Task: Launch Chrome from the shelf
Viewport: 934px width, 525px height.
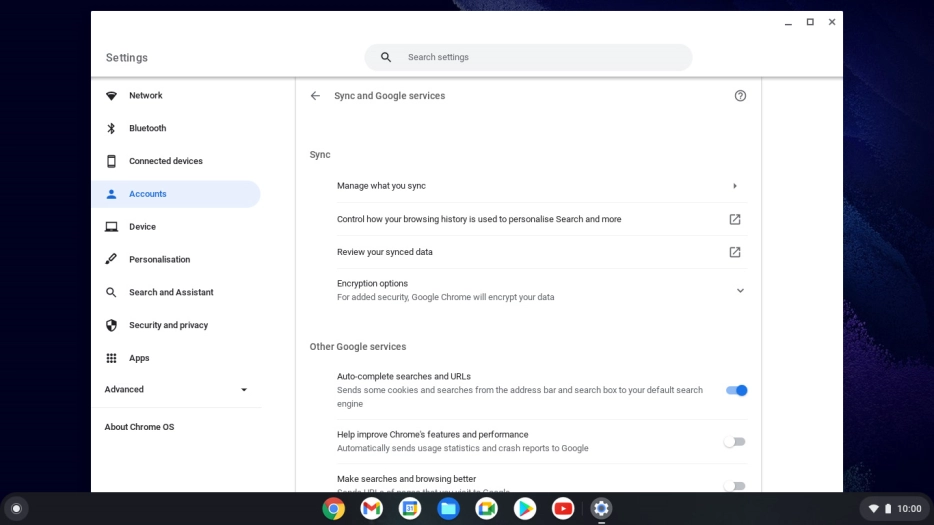Action: pyautogui.click(x=334, y=508)
